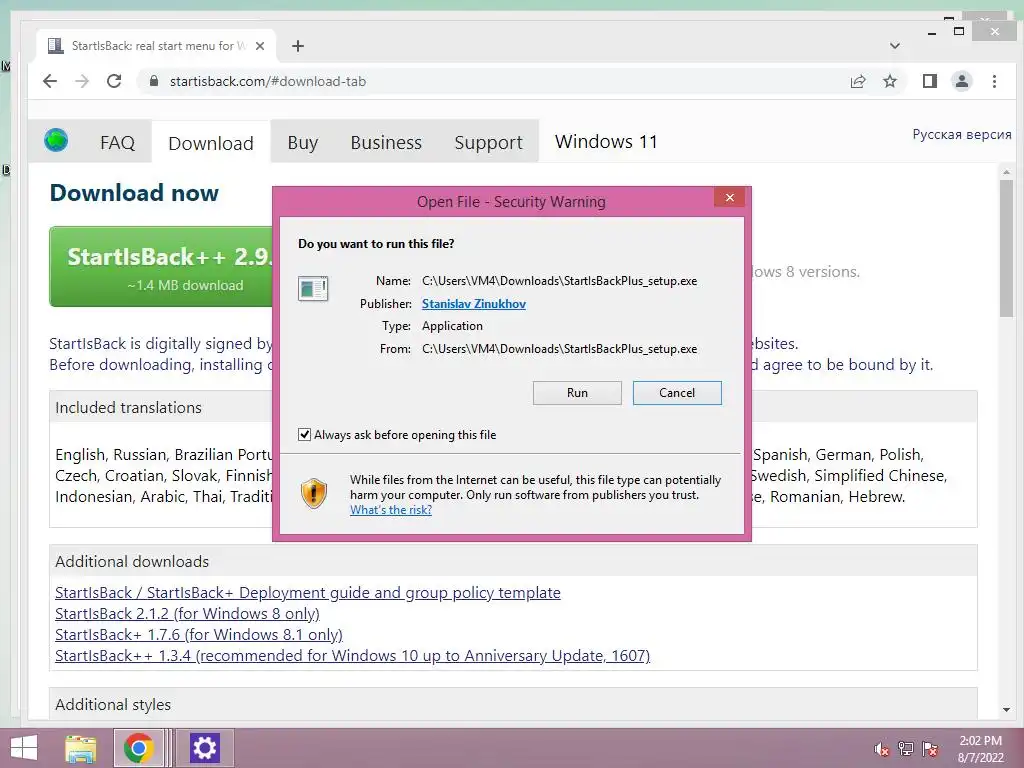Viewport: 1024px width, 768px height.
Task: Open the Business tab
Action: (x=386, y=142)
